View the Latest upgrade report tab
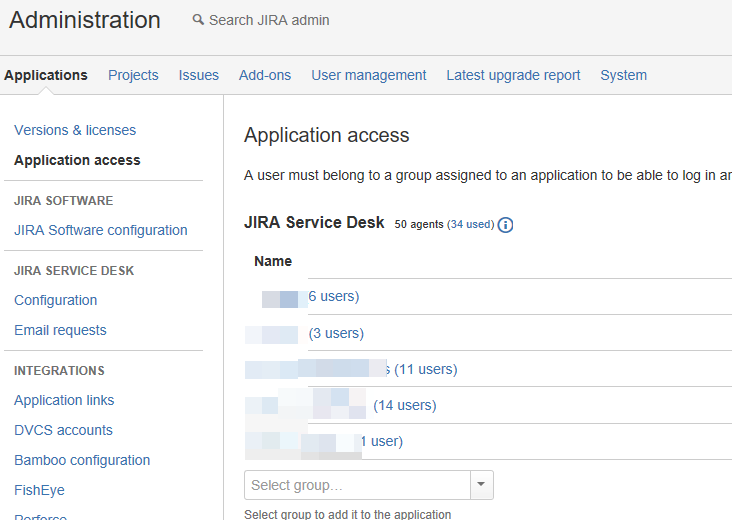 [x=513, y=75]
